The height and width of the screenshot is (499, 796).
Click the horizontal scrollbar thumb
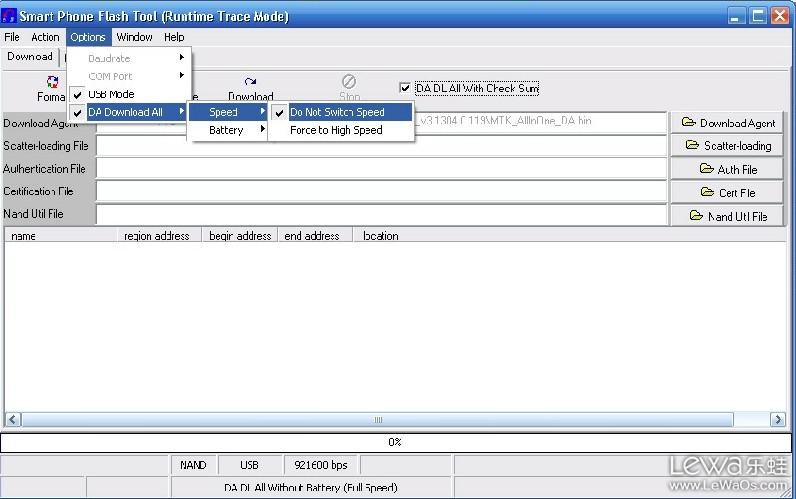[378, 420]
